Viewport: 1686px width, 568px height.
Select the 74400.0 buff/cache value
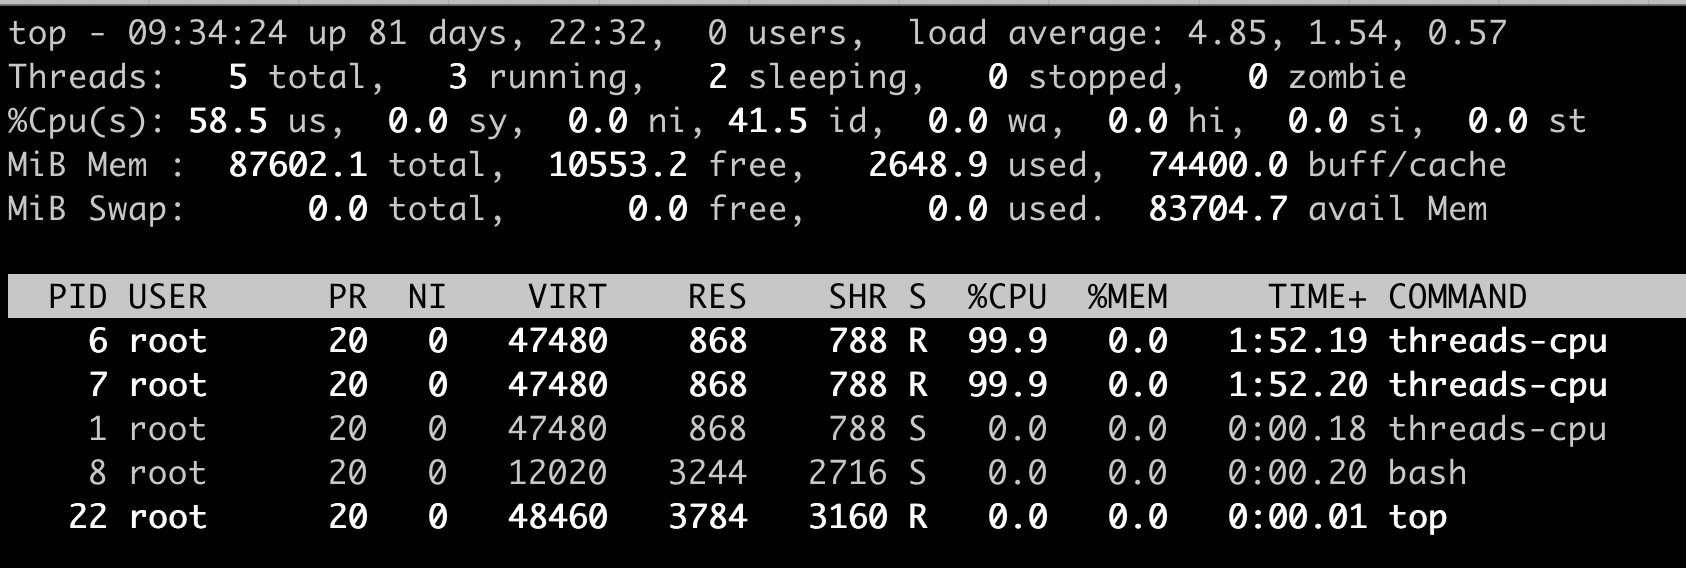point(1217,165)
